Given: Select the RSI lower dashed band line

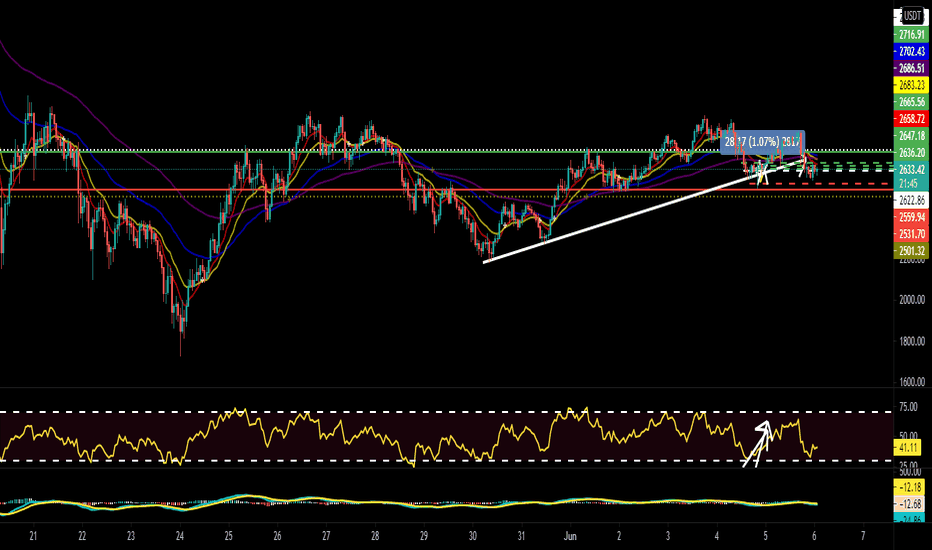Looking at the screenshot, I should tap(446, 461).
